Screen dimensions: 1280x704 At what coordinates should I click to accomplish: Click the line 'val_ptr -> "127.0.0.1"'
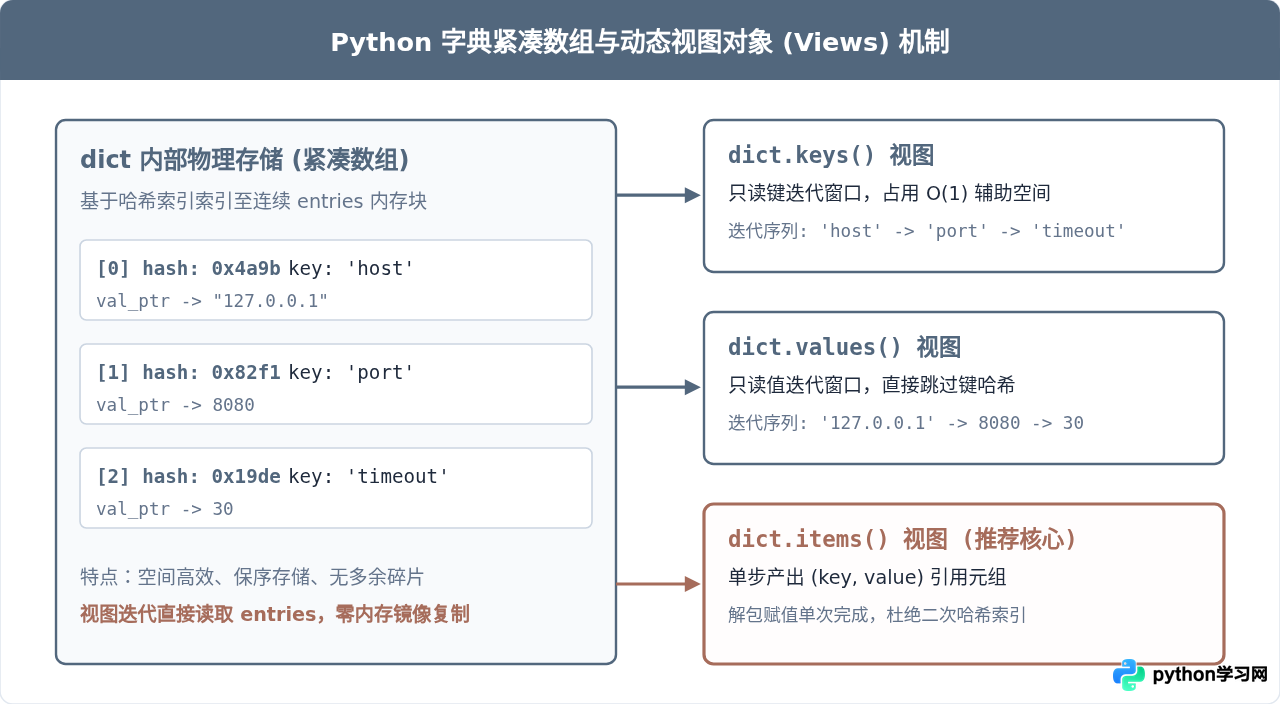(x=212, y=301)
